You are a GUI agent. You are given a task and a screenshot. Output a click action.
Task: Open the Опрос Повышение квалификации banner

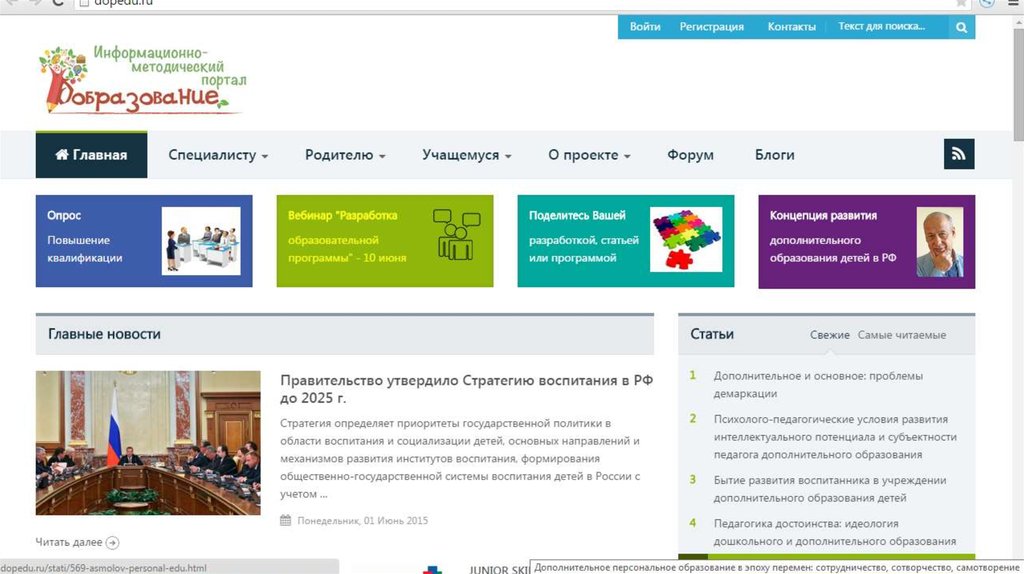144,241
